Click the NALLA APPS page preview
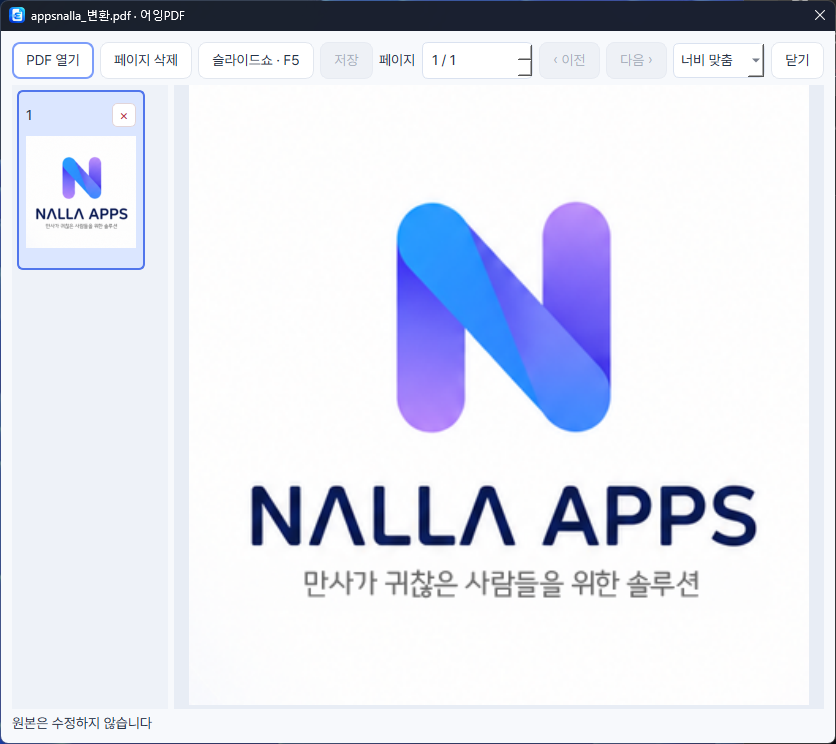Viewport: 836px width, 744px height. 499,395
